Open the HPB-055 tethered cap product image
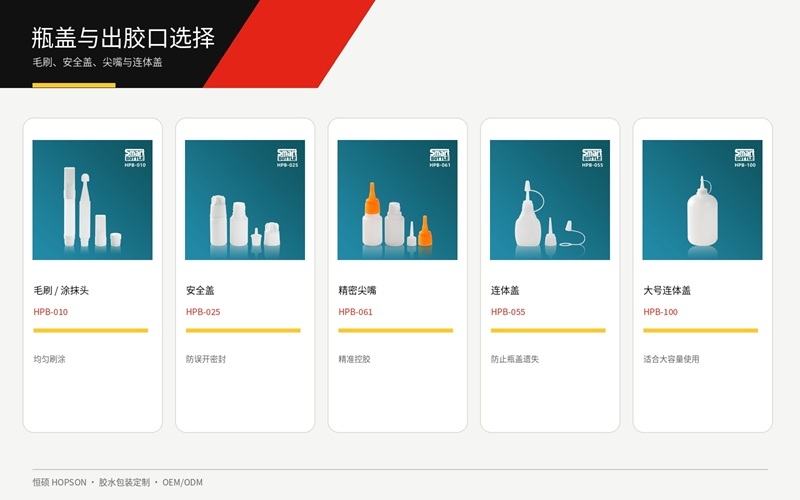Image resolution: width=800 pixels, height=500 pixels. (x=550, y=199)
